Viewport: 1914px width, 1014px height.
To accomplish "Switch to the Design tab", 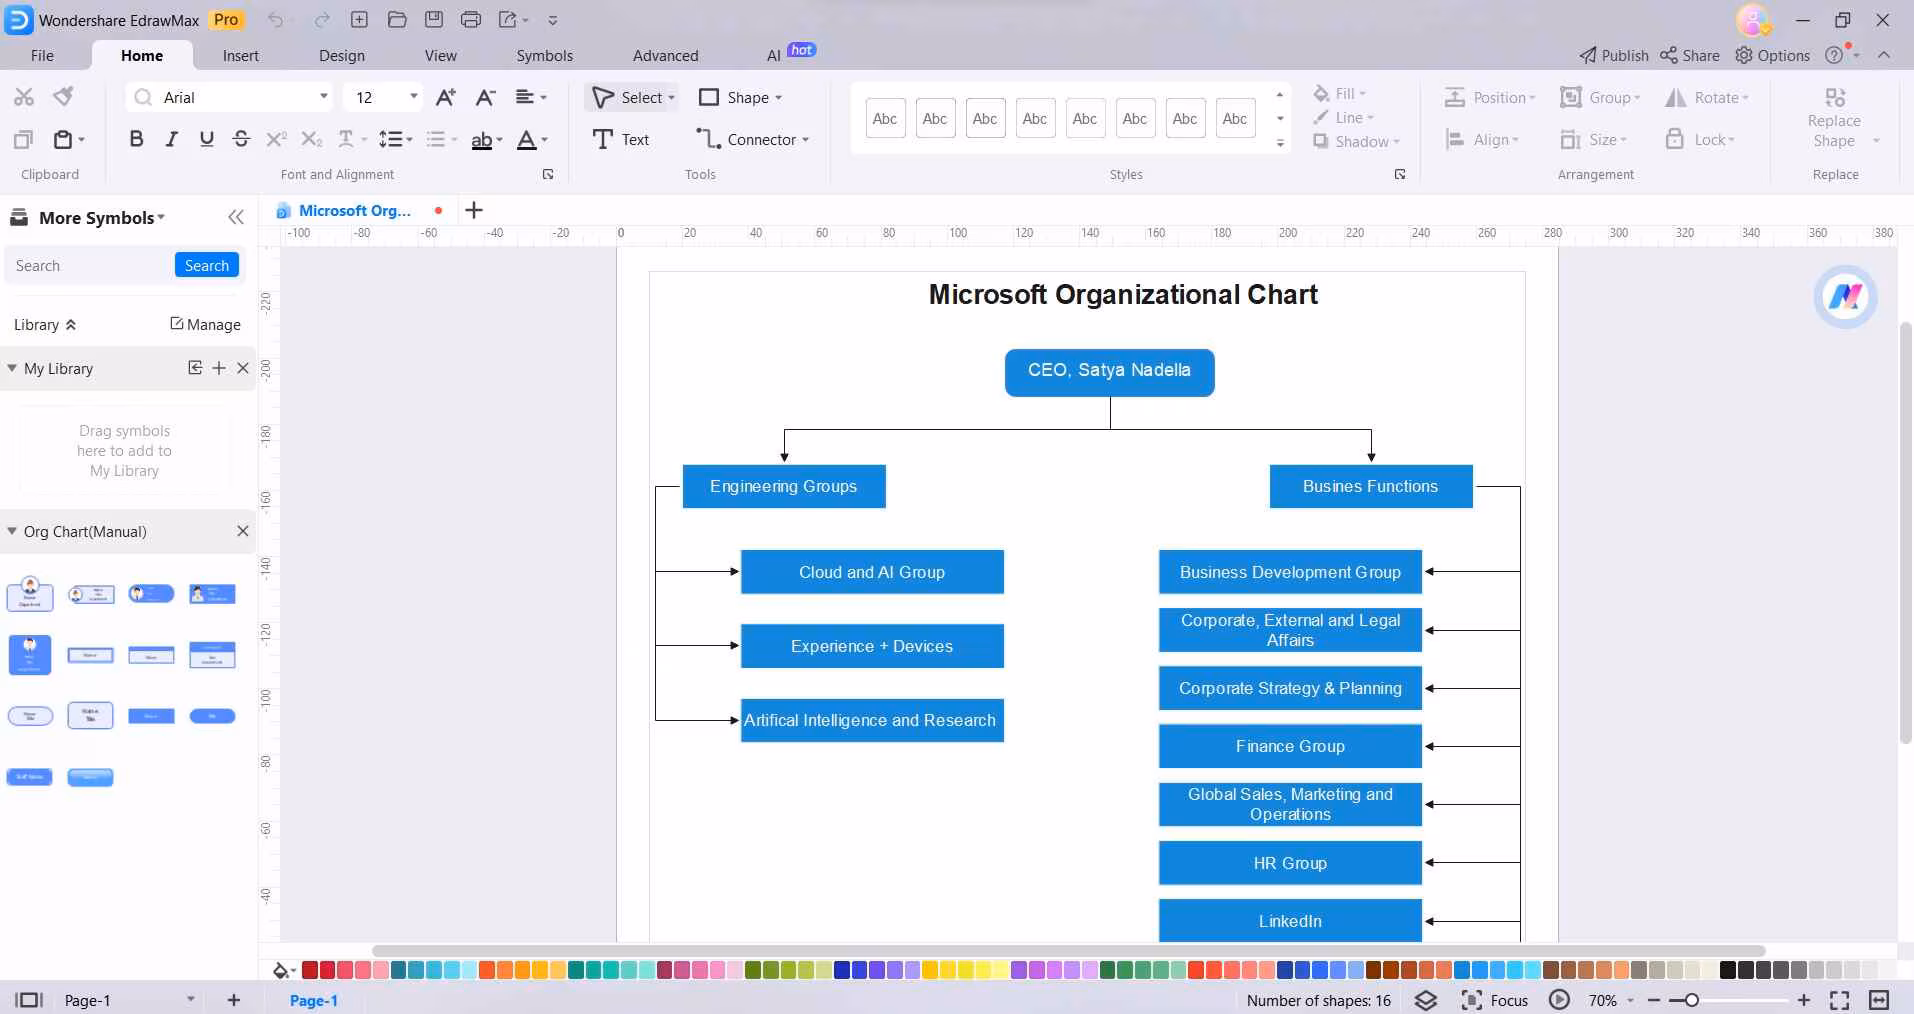I will pos(342,56).
